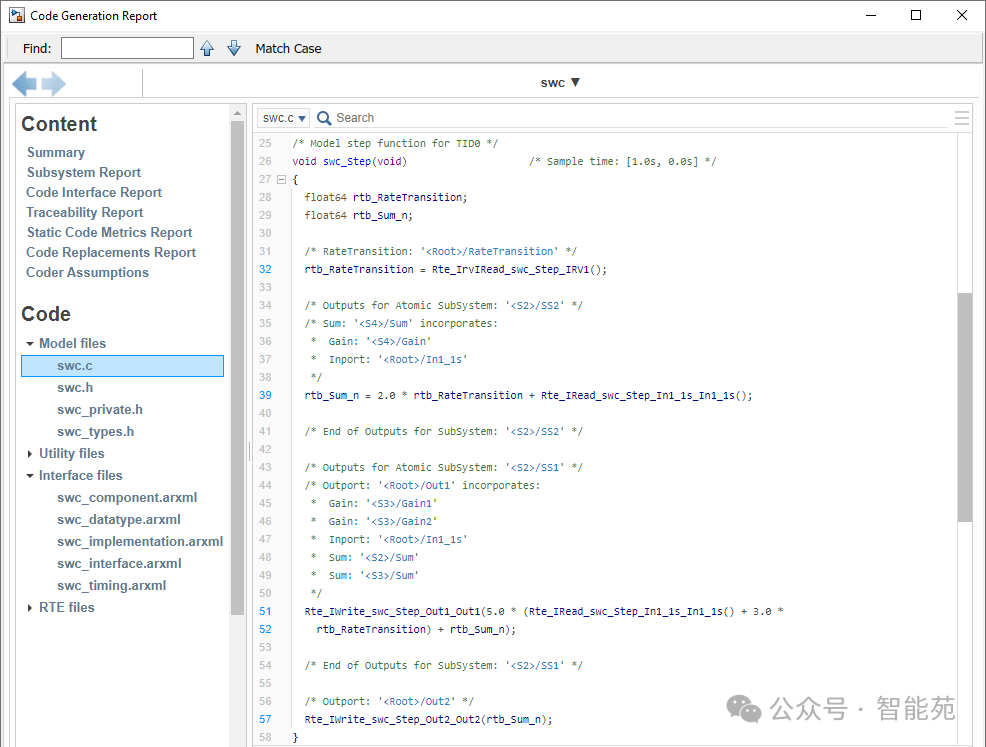Open swc_implementation.arxml file
This screenshot has height=747, width=986.
coord(140,542)
